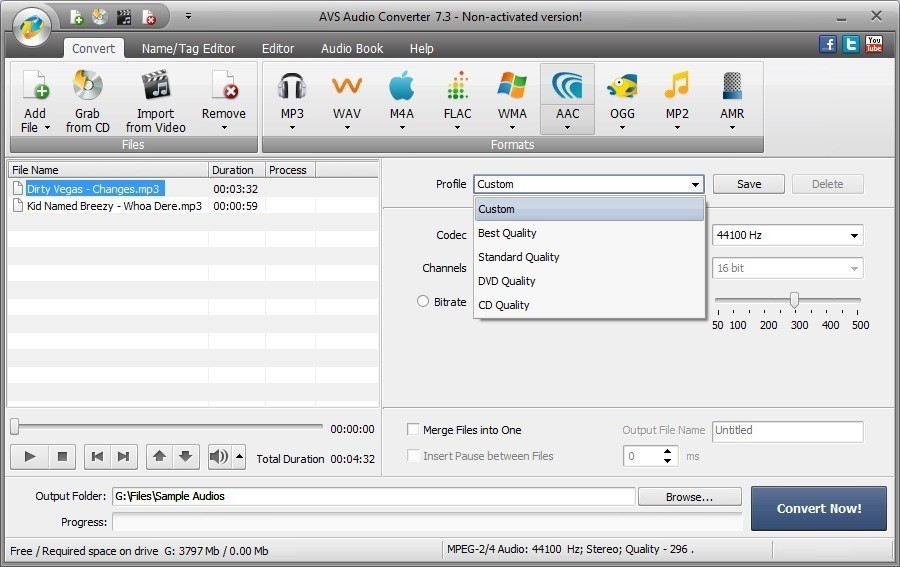Viewport: 900px width, 567px height.
Task: Click the Convert Now! button
Action: (818, 508)
